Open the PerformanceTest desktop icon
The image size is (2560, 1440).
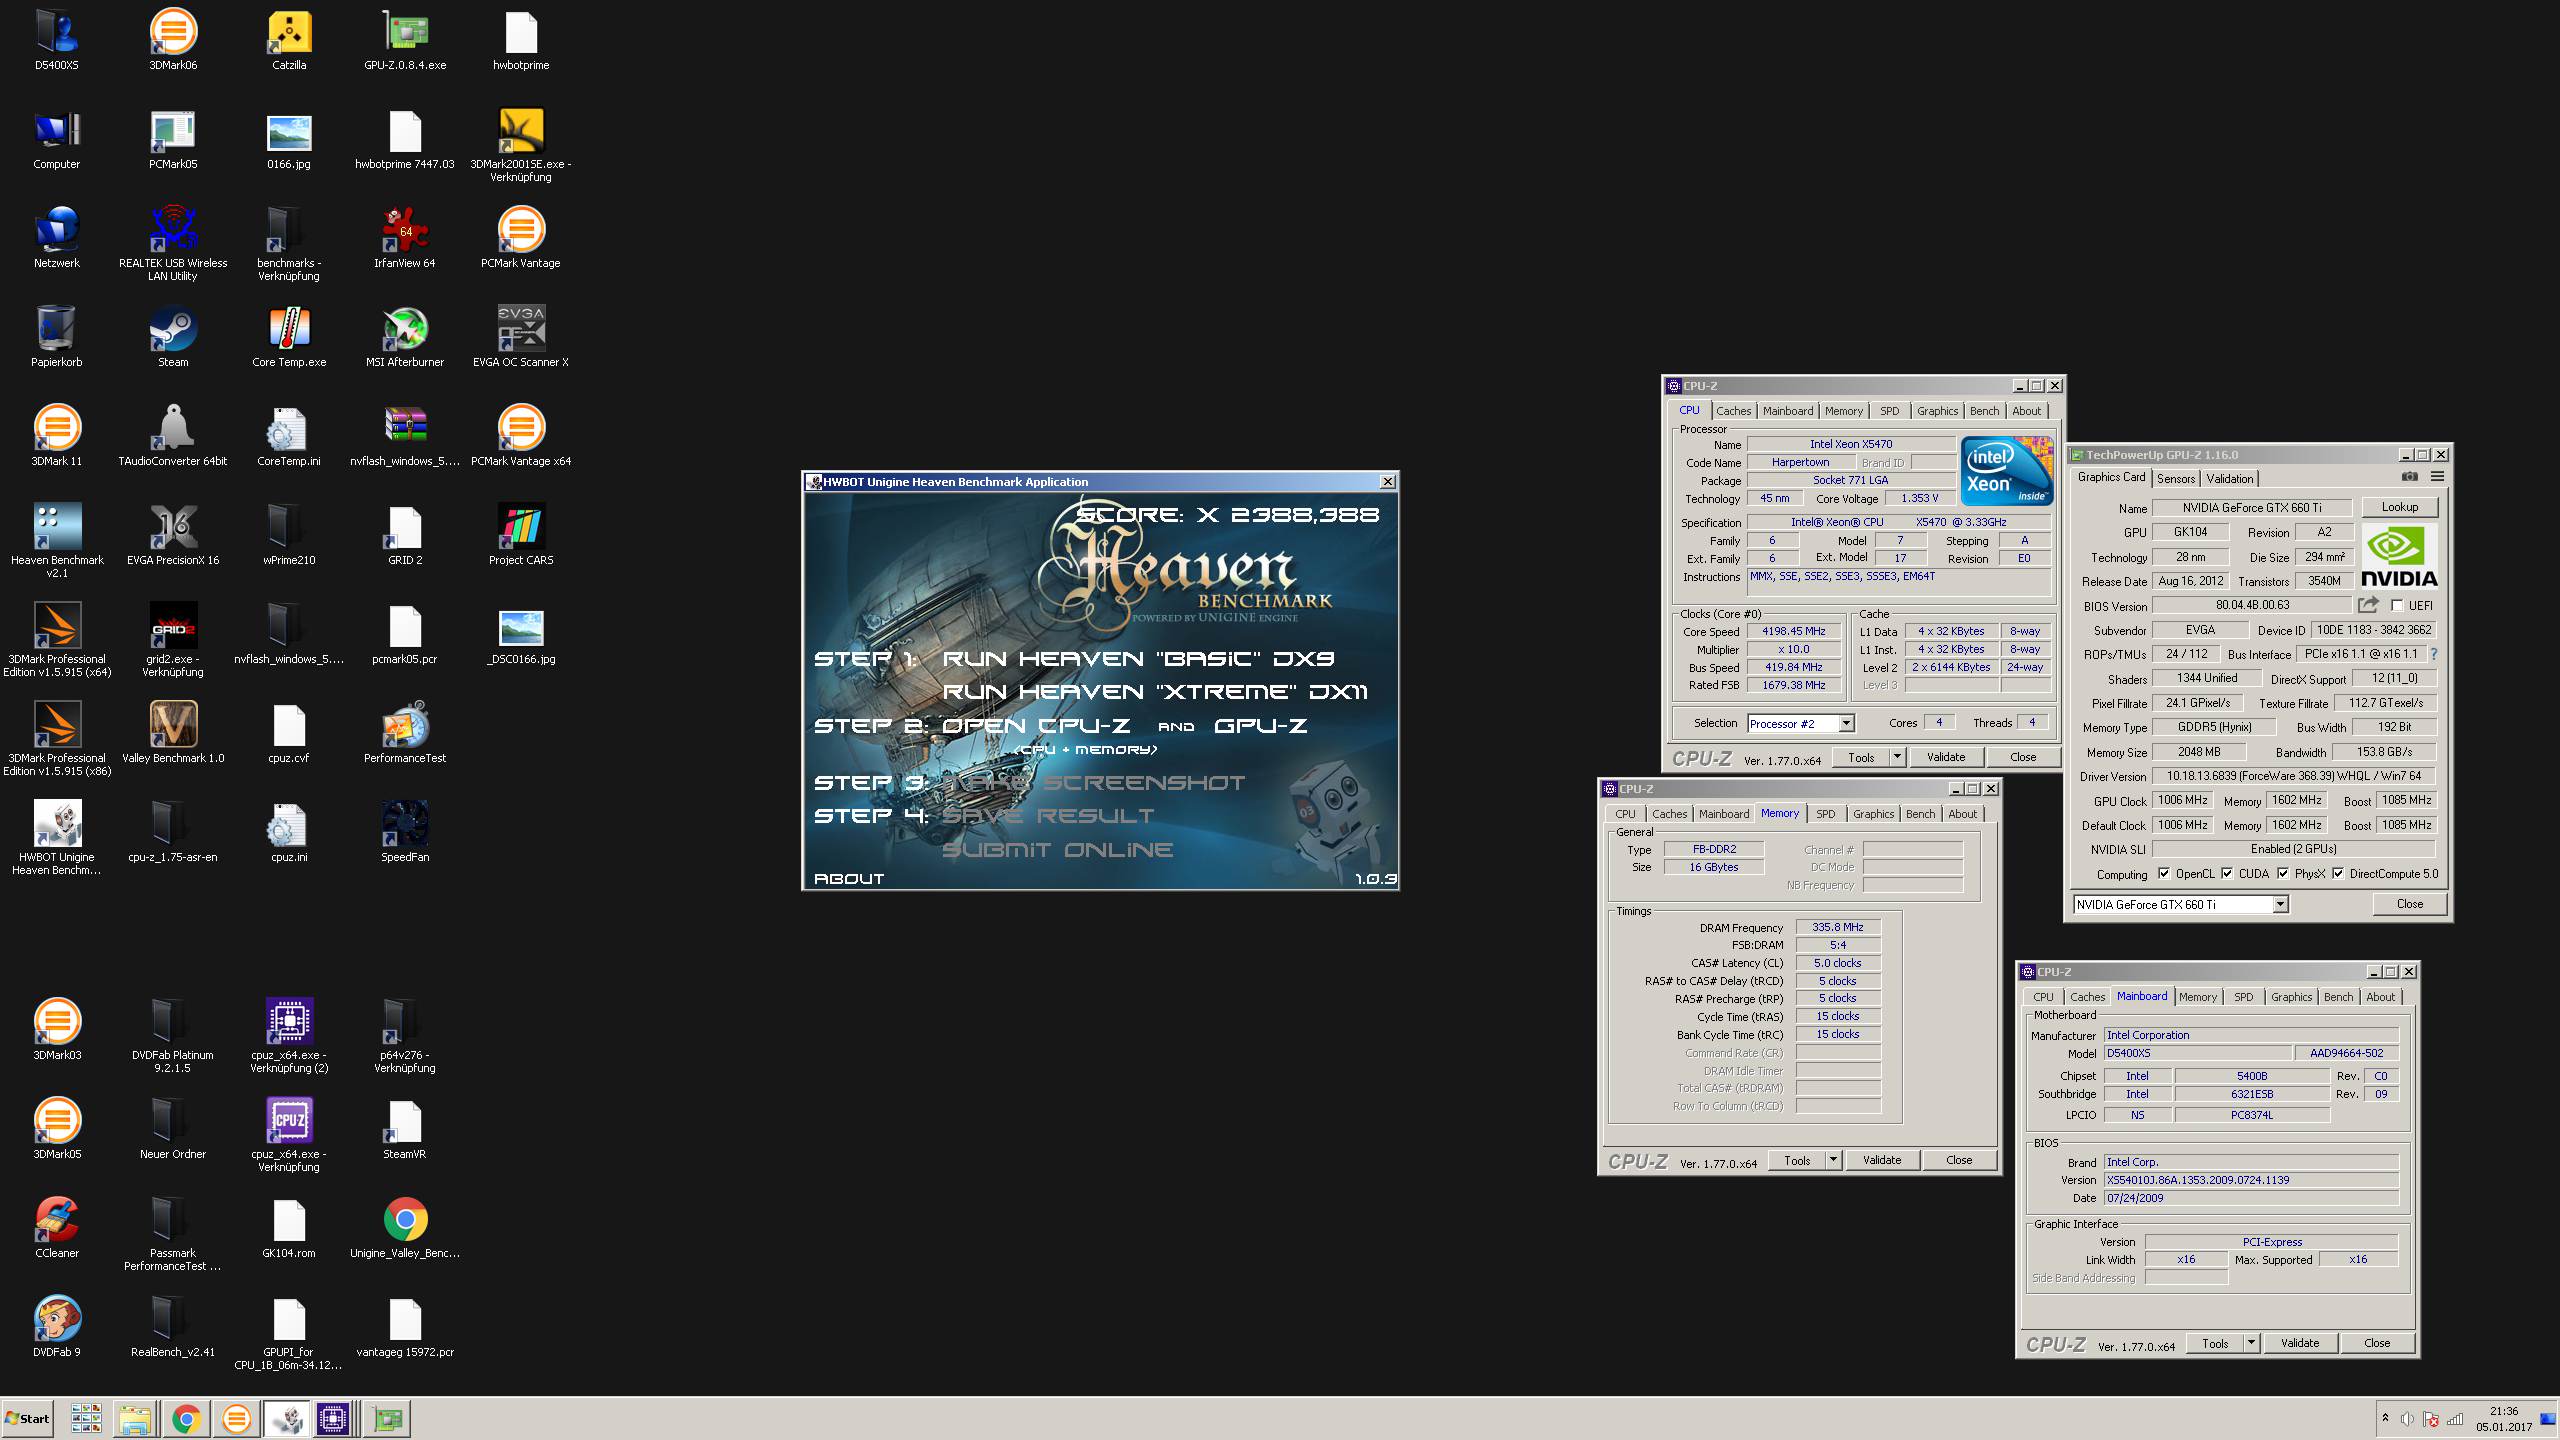point(405,733)
